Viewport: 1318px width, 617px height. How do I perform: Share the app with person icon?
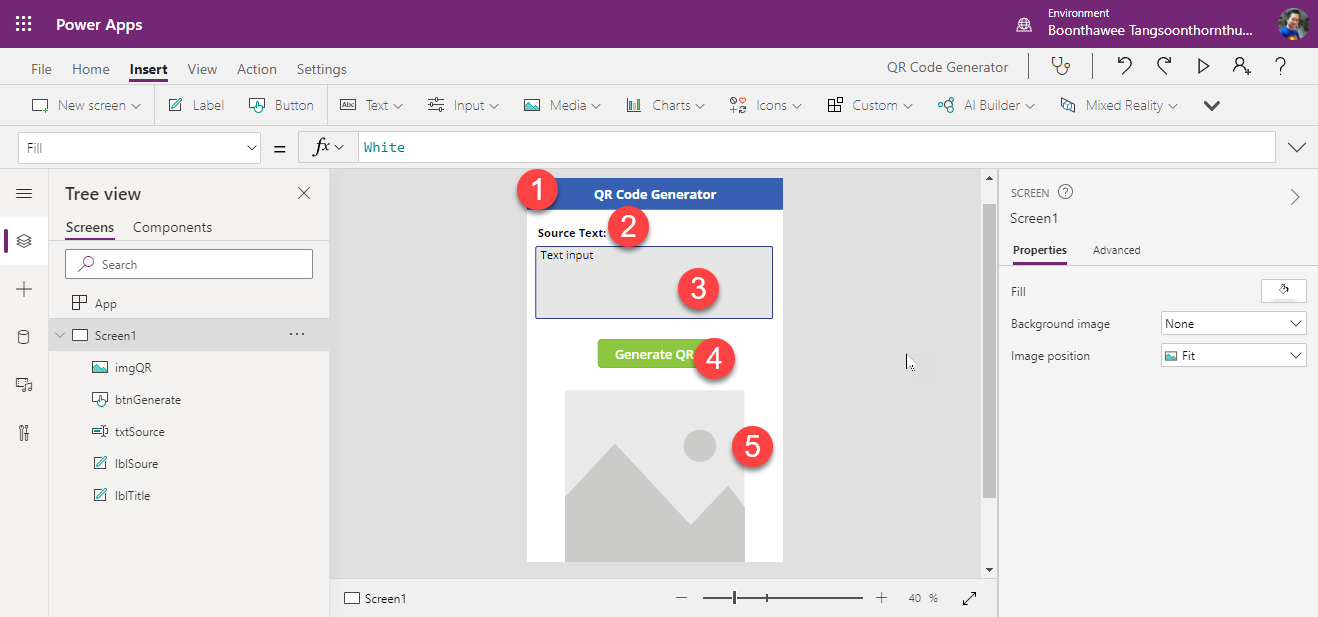coord(1241,67)
